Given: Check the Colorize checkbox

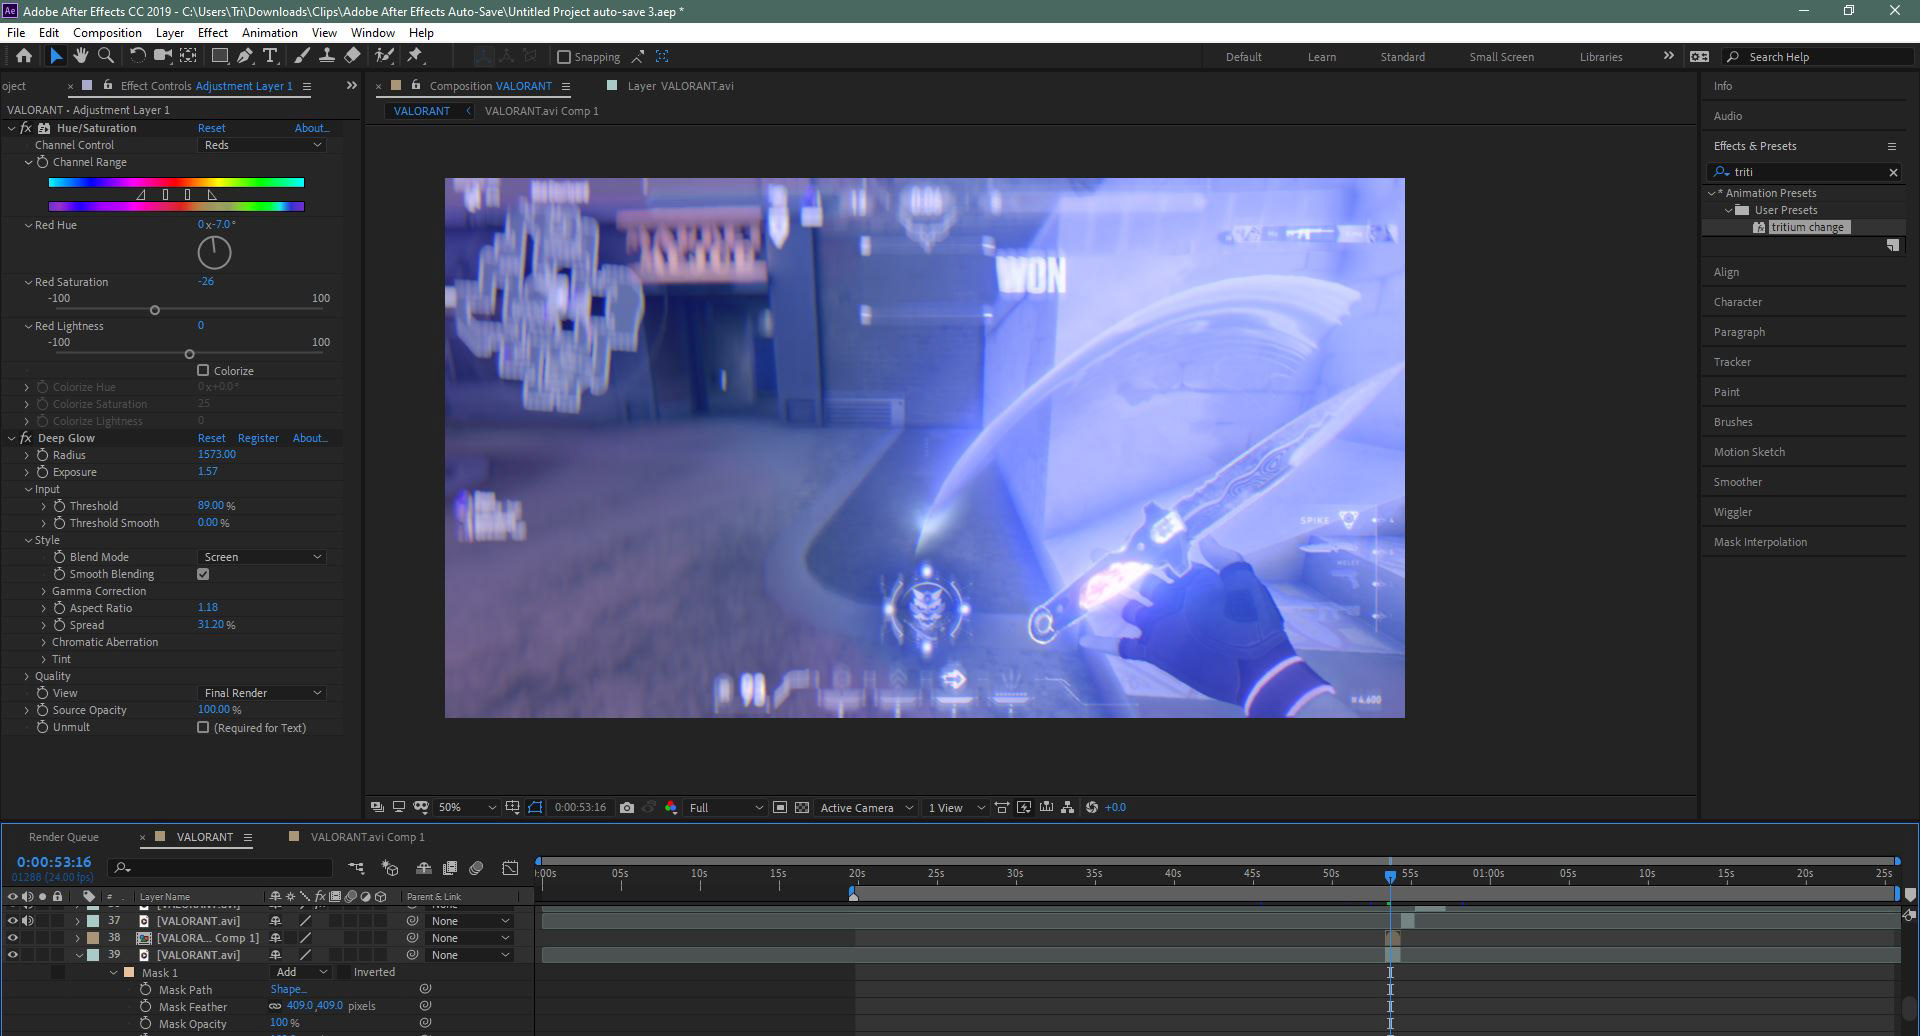Looking at the screenshot, I should coord(203,370).
